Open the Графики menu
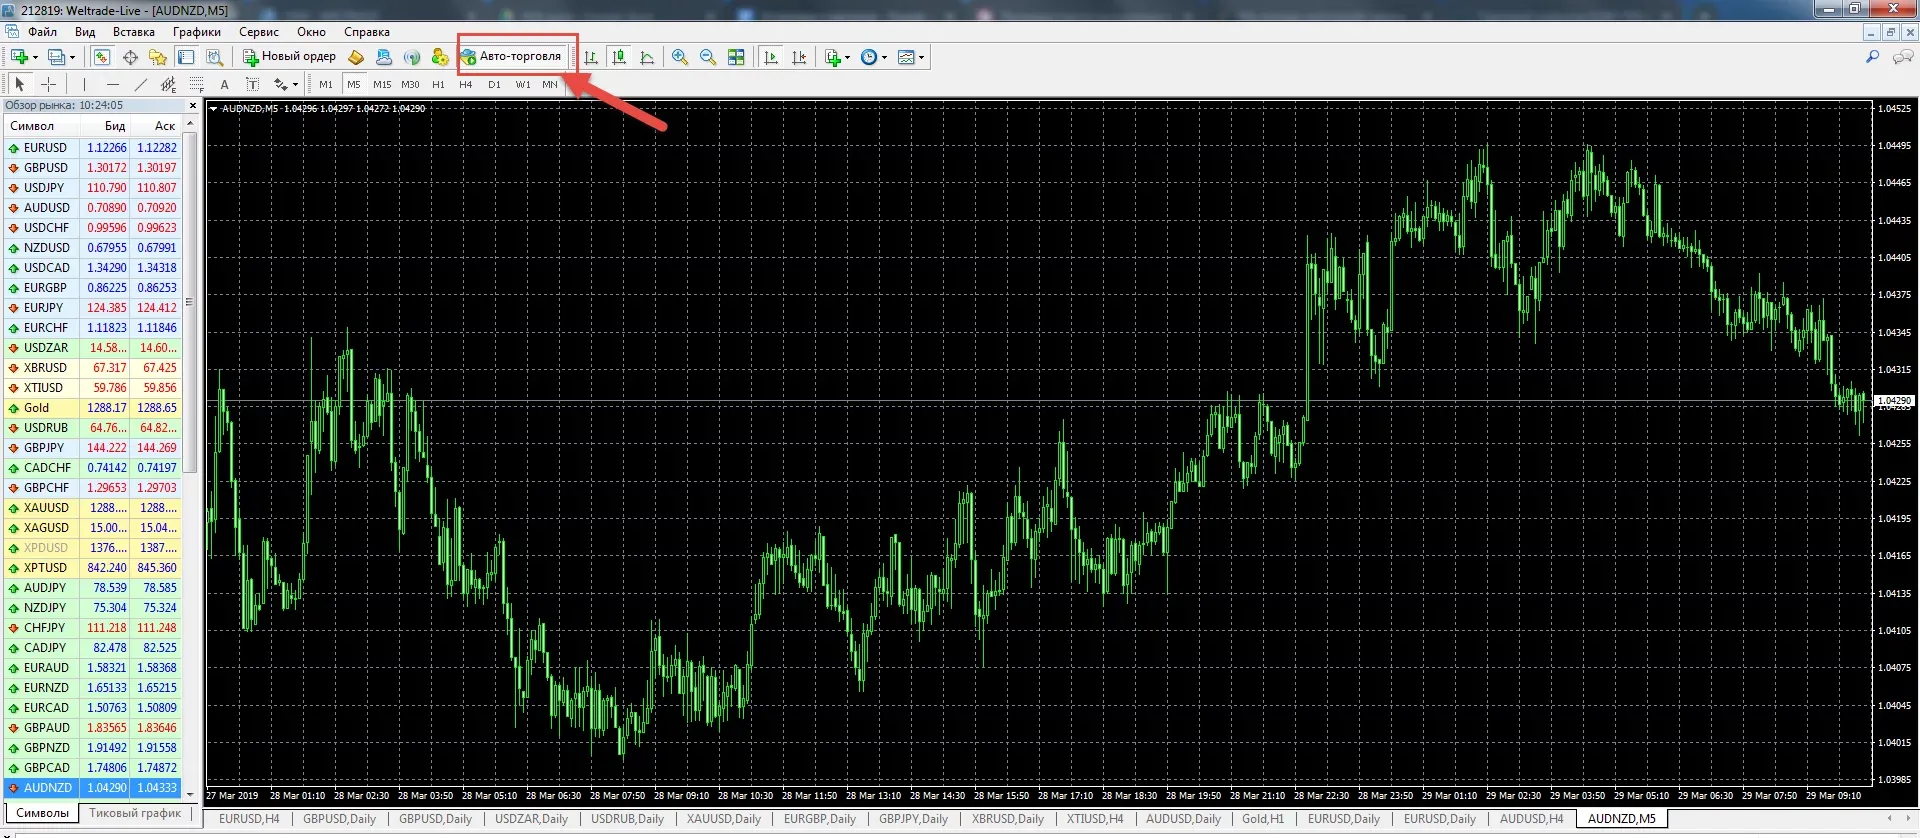This screenshot has width=1920, height=838. [197, 32]
